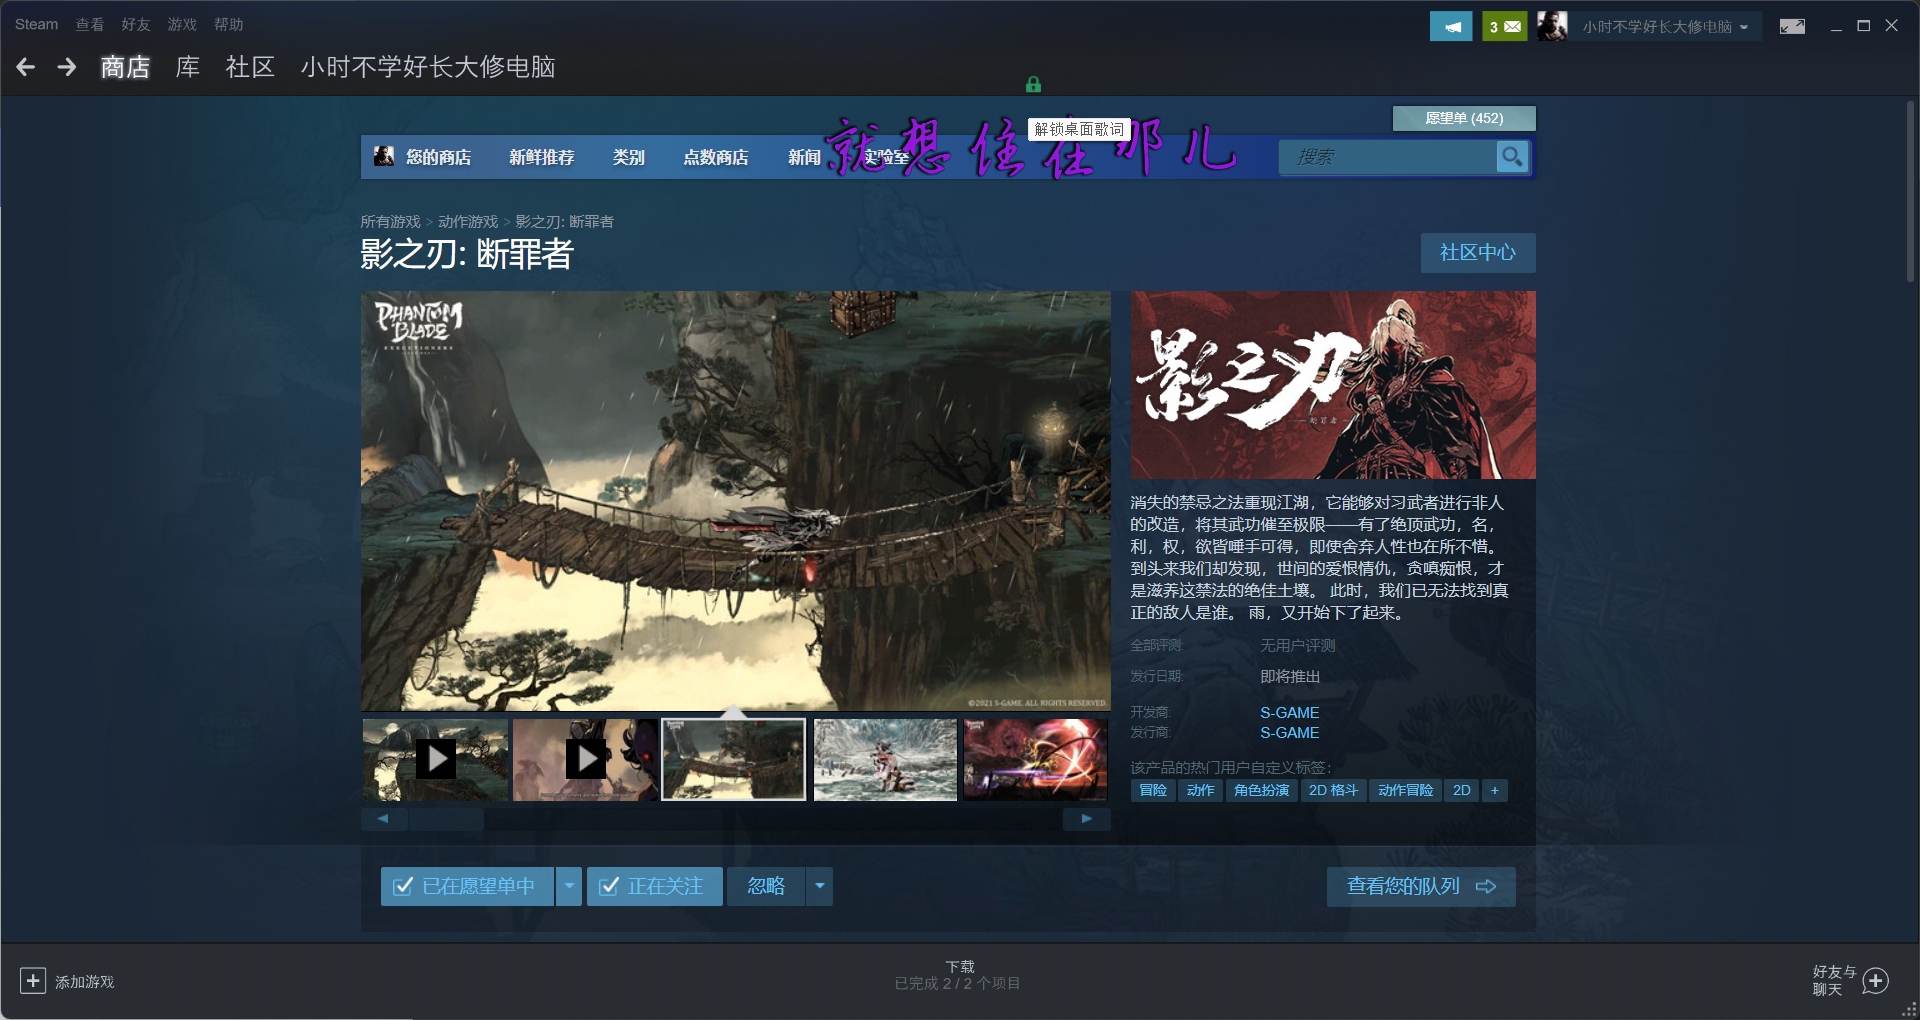This screenshot has height=1020, width=1920.
Task: Click the 忽略 button
Action: pos(766,886)
